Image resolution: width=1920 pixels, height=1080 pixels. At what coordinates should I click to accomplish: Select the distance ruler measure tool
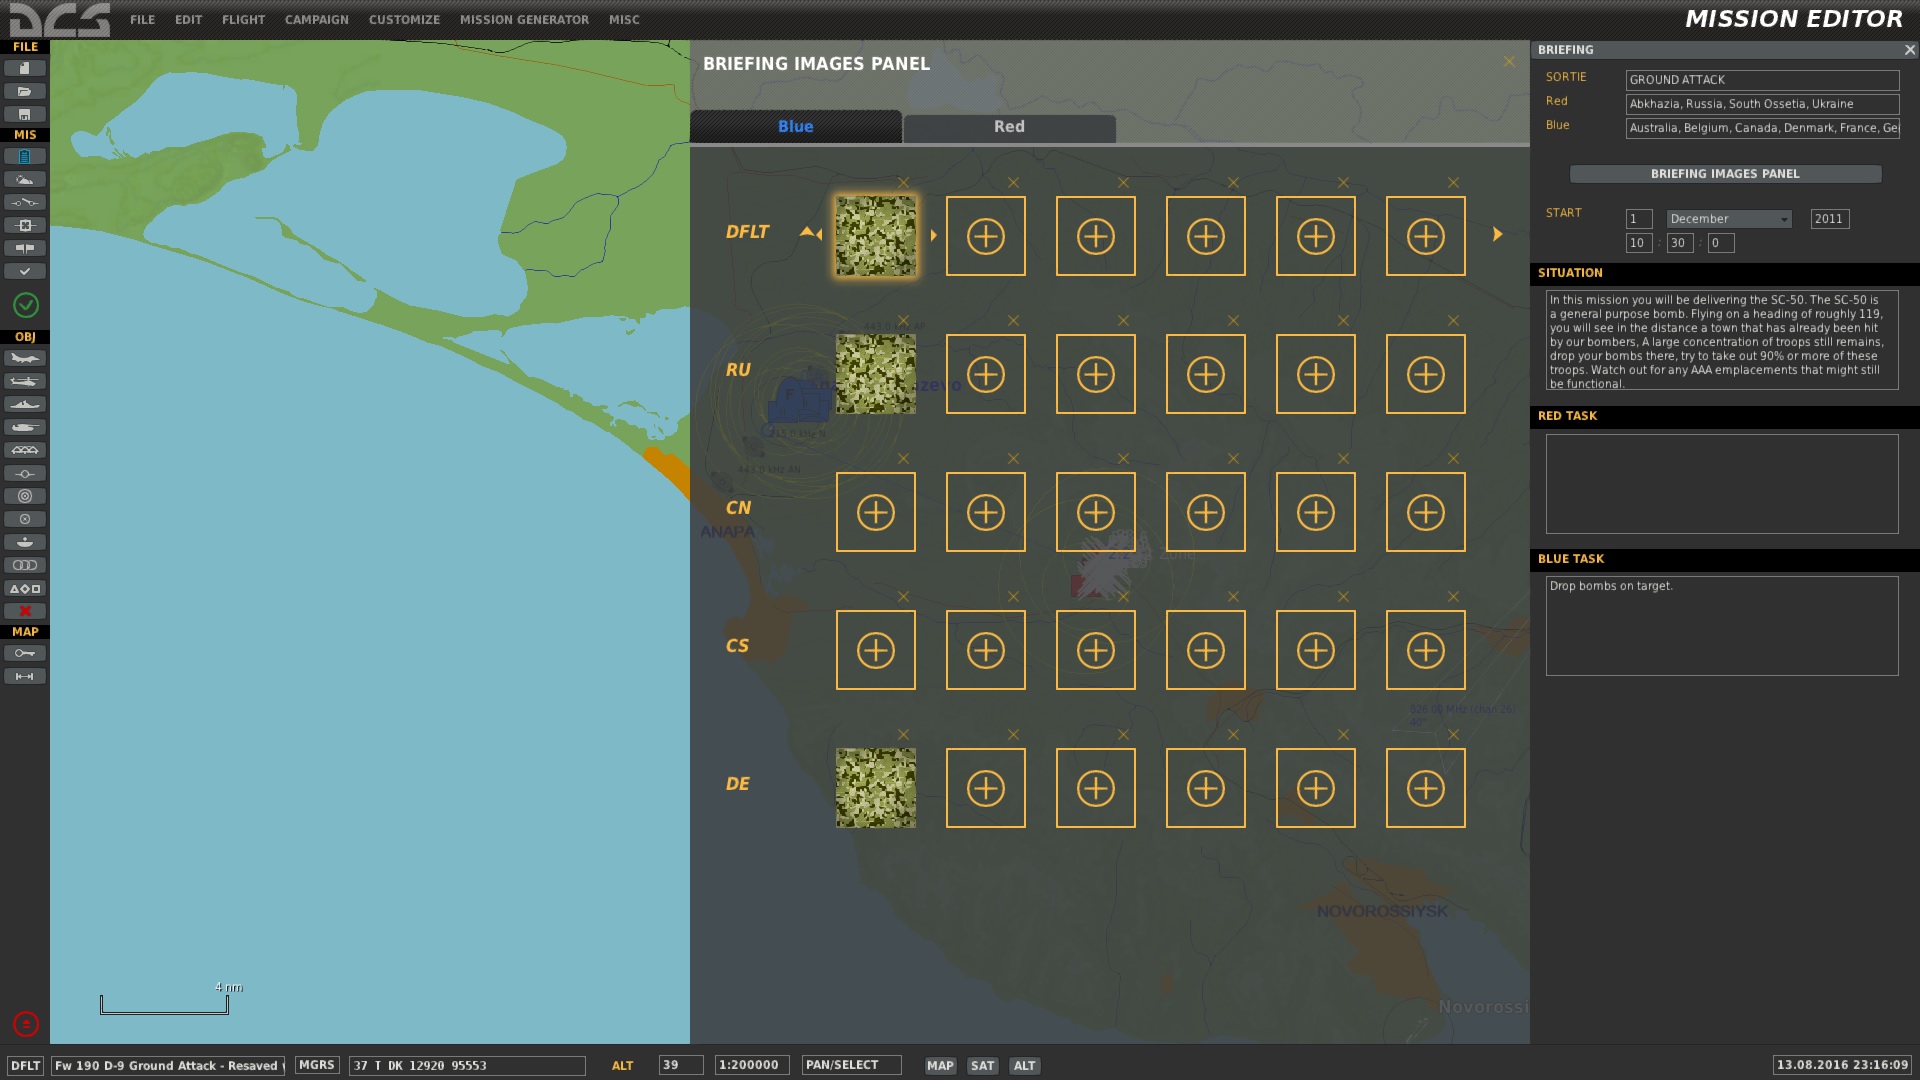[25, 676]
